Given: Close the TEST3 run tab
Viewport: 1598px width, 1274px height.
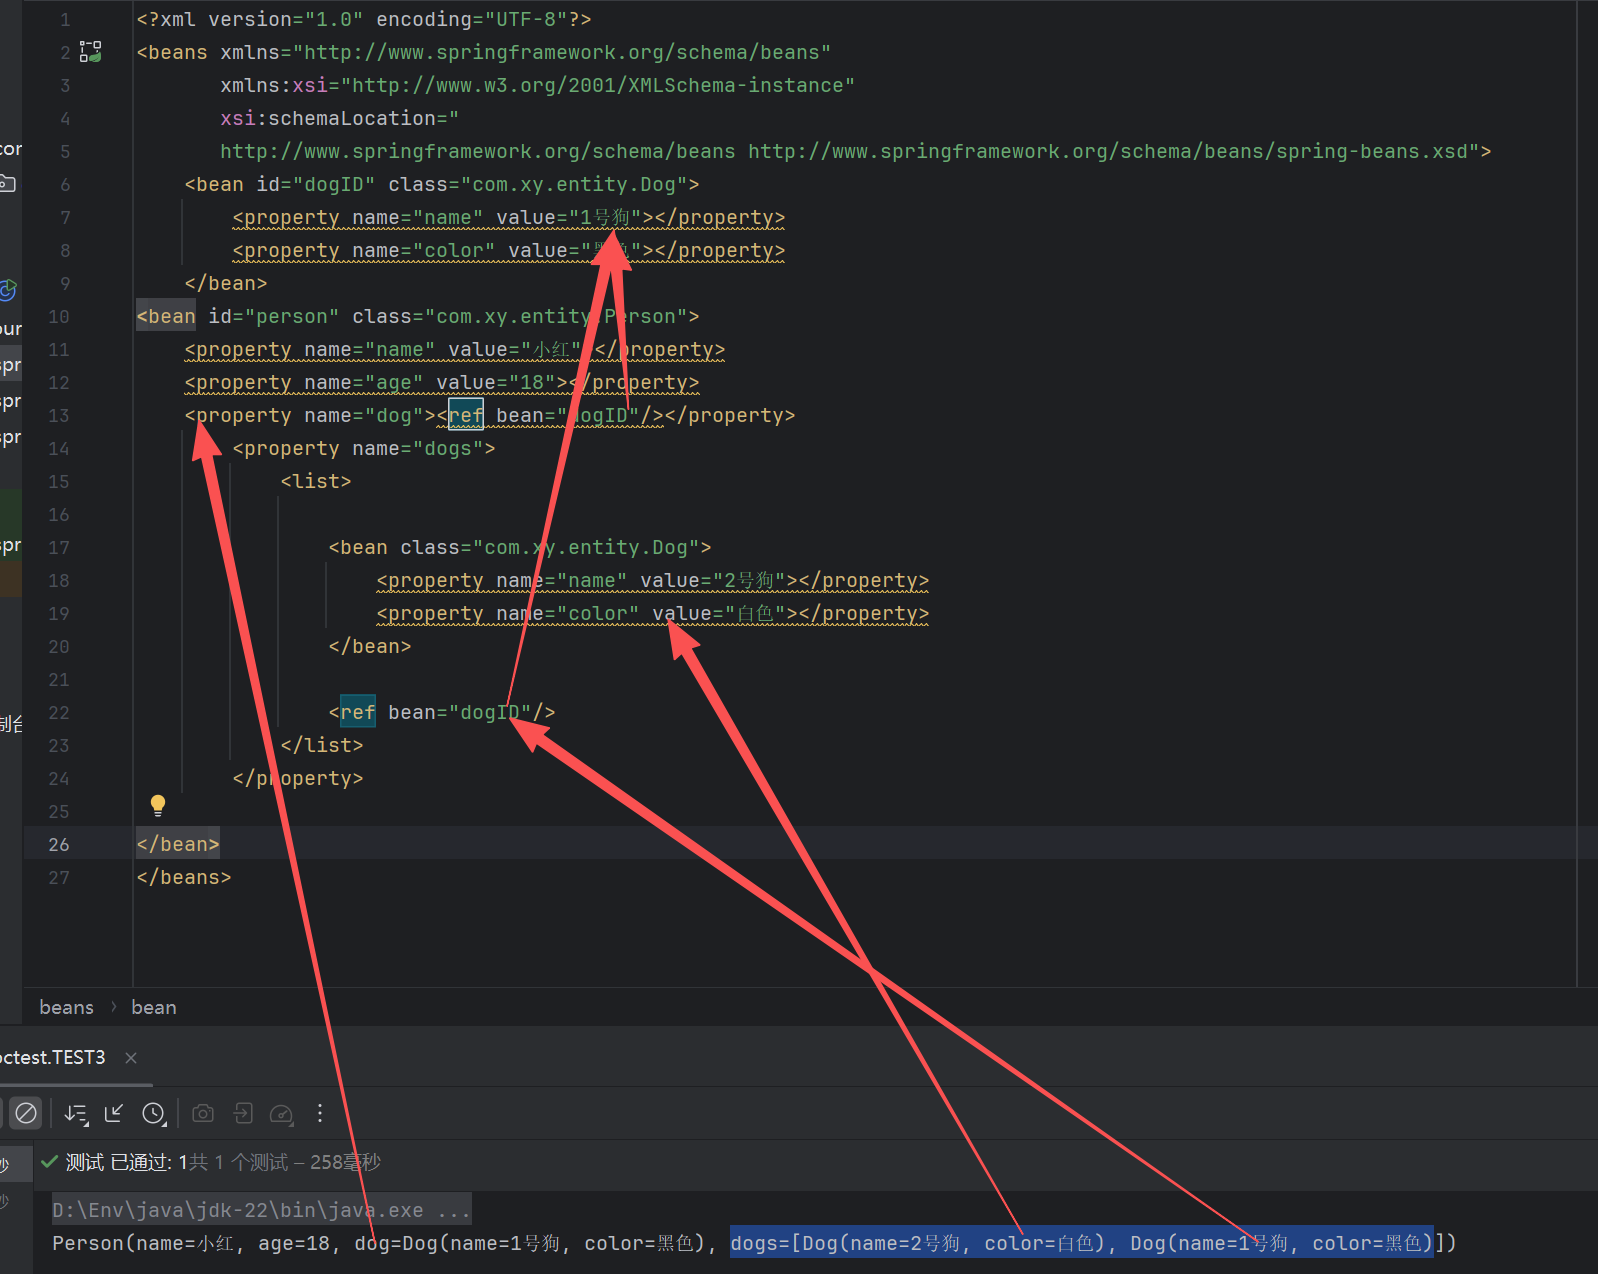Looking at the screenshot, I should click(131, 1057).
